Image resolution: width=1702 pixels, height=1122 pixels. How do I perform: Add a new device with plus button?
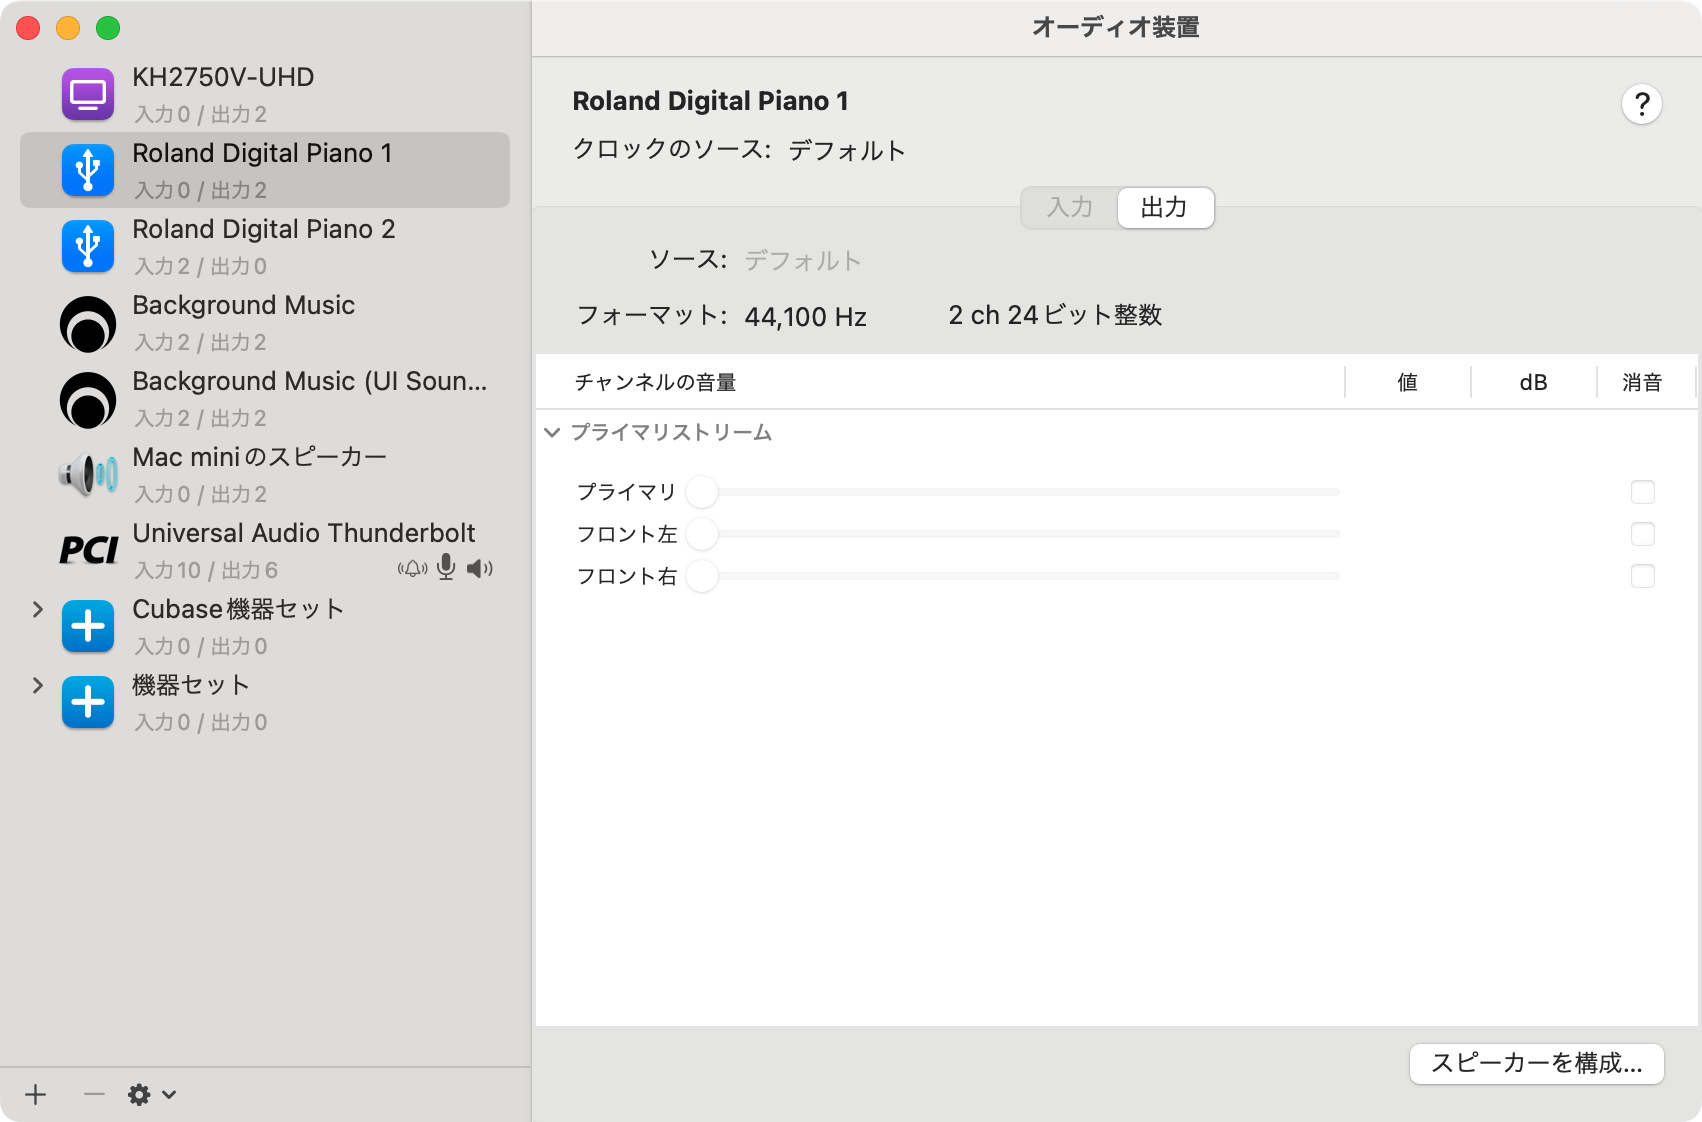click(36, 1095)
